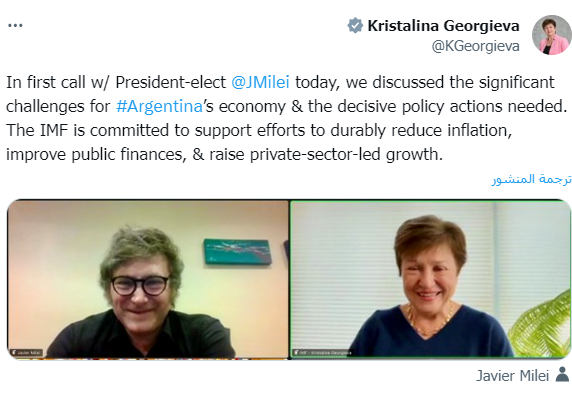Click the green plant in the photo

(x=541, y=324)
